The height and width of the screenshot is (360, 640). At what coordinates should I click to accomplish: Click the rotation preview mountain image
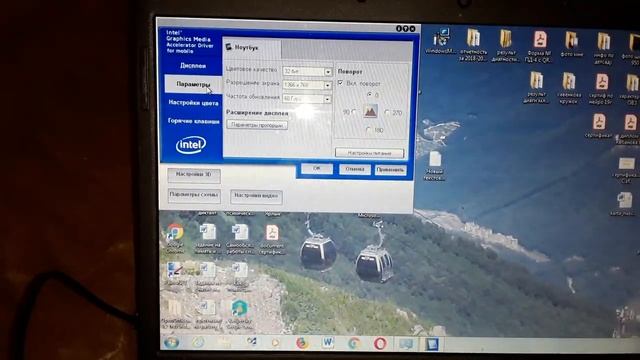point(370,111)
